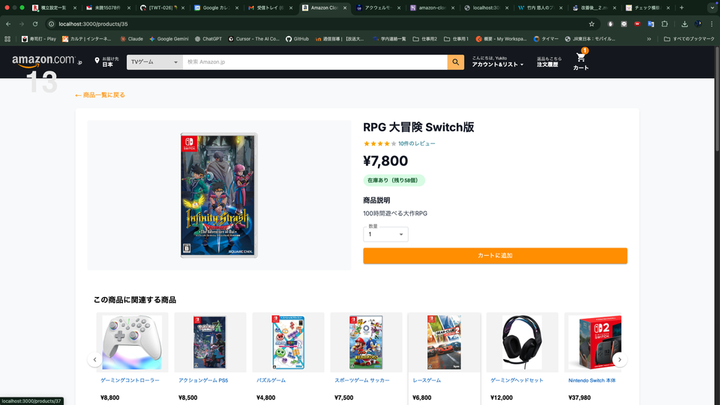
Task: Open the Chrome profile avatar
Action: (x=698, y=24)
